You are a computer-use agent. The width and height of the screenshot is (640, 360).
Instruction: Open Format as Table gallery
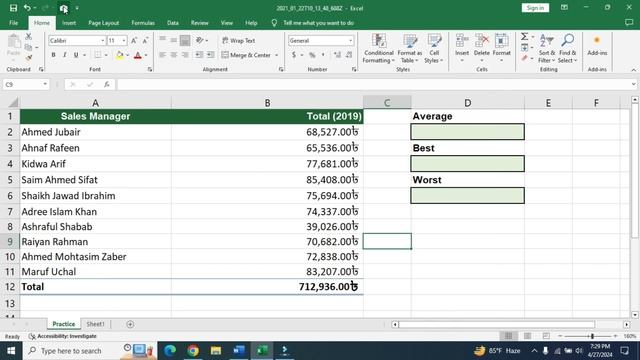(409, 49)
